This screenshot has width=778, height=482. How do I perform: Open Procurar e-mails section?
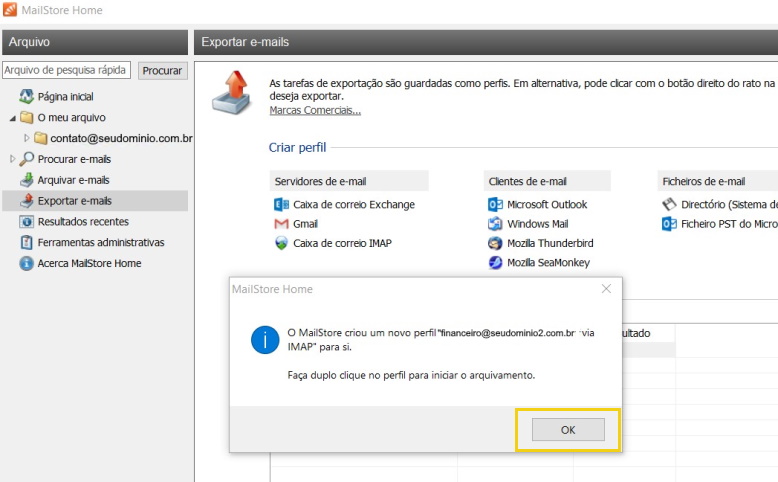point(74,159)
